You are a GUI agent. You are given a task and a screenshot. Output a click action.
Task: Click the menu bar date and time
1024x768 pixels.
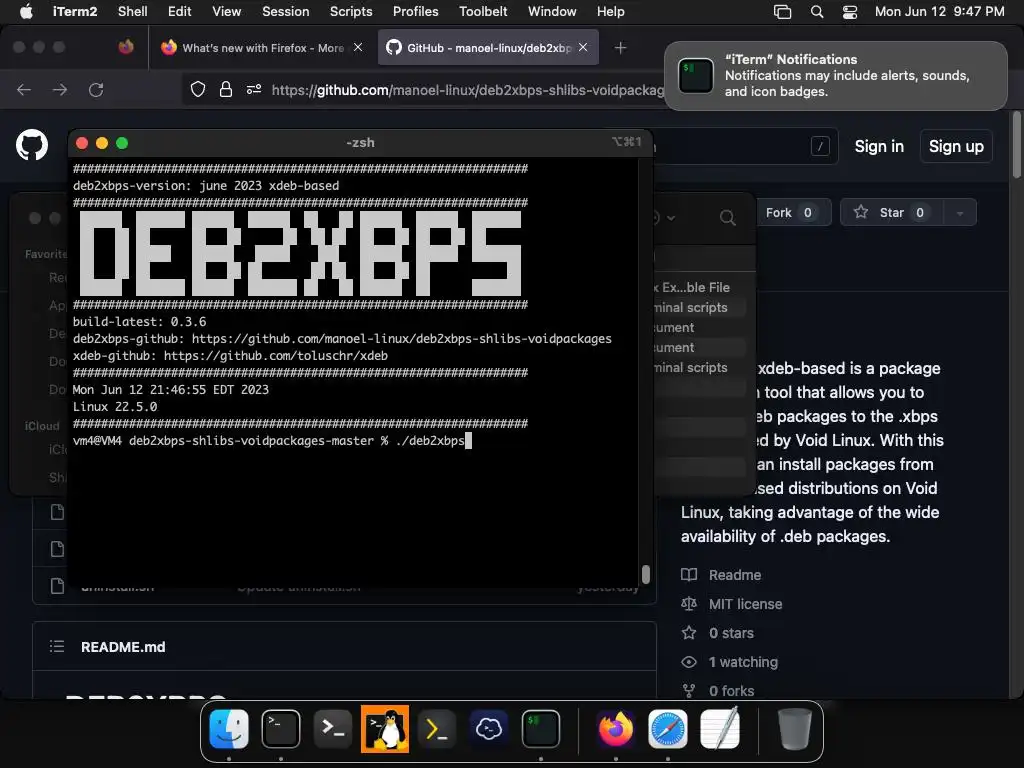tap(939, 11)
